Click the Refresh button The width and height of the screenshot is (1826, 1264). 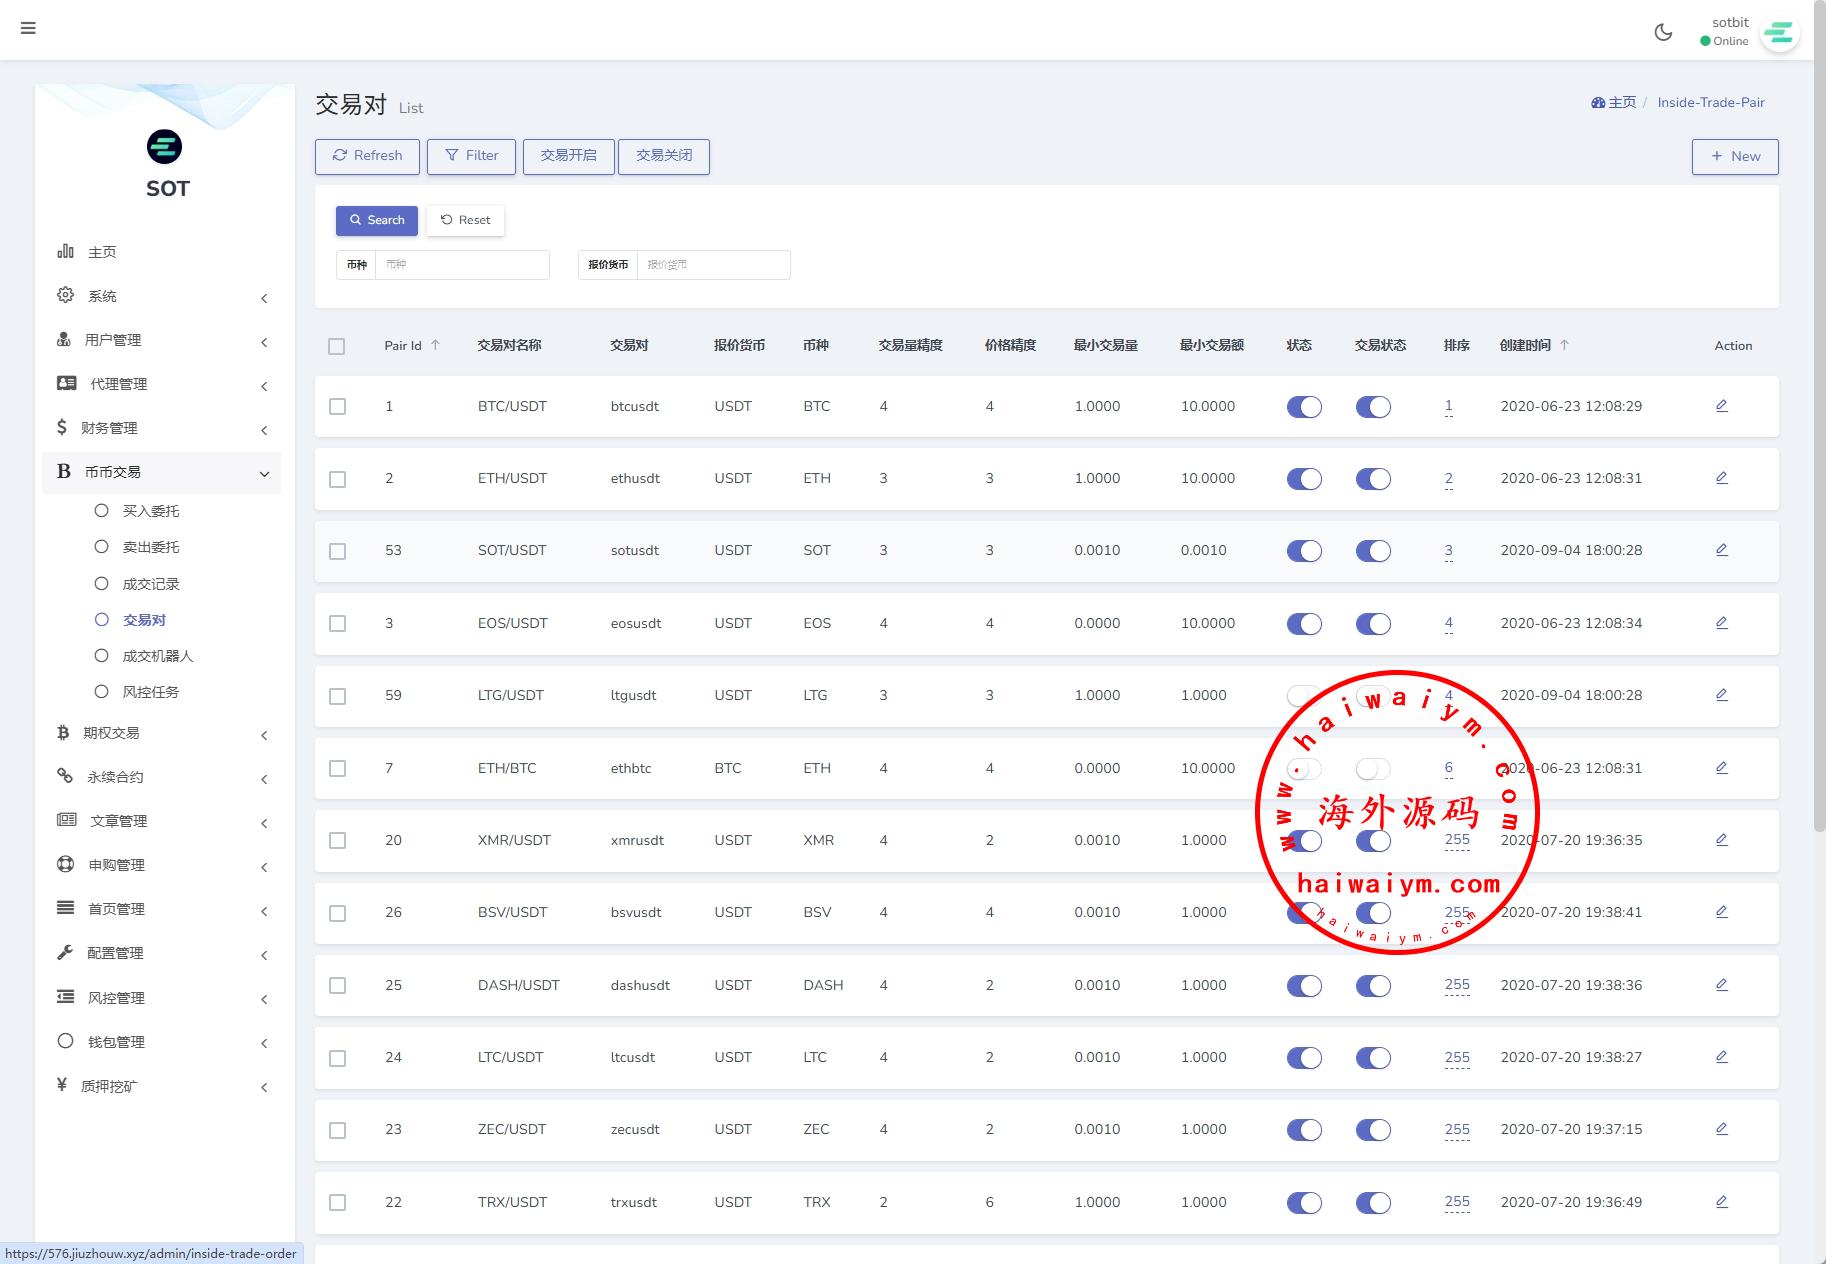pyautogui.click(x=367, y=156)
